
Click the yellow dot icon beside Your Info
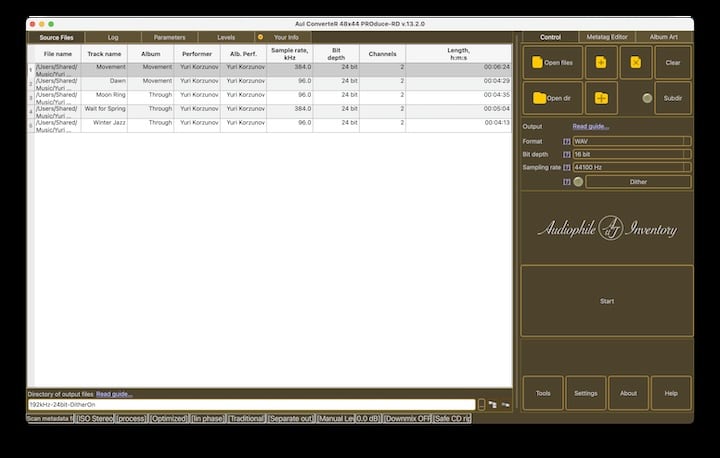[260, 37]
